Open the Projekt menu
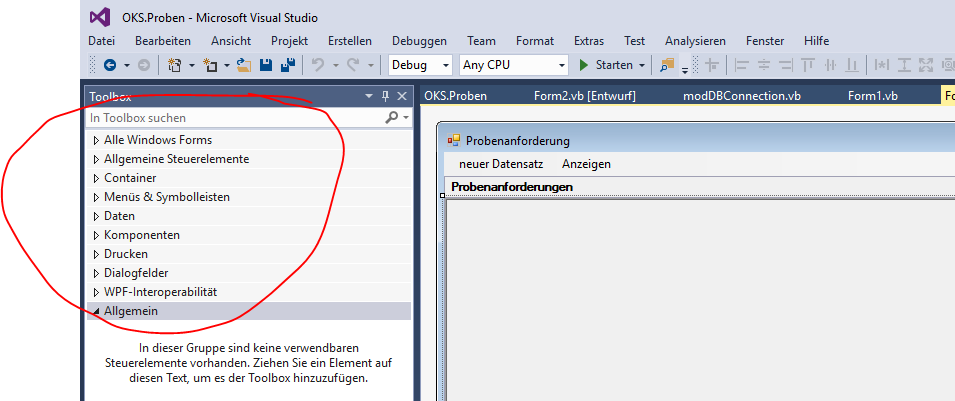Image resolution: width=955 pixels, height=401 pixels. click(289, 41)
